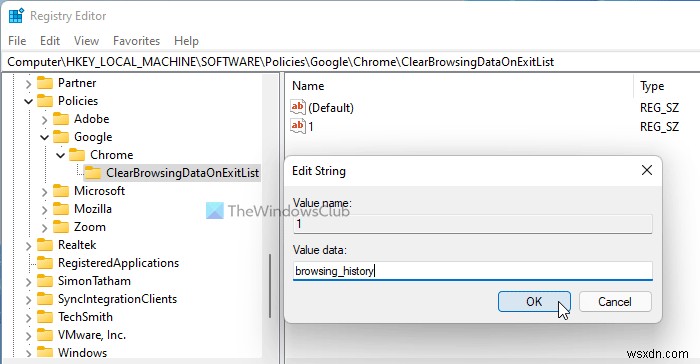Image resolution: width=700 pixels, height=364 pixels.
Task: Close the Edit String dialog
Action: (x=646, y=170)
